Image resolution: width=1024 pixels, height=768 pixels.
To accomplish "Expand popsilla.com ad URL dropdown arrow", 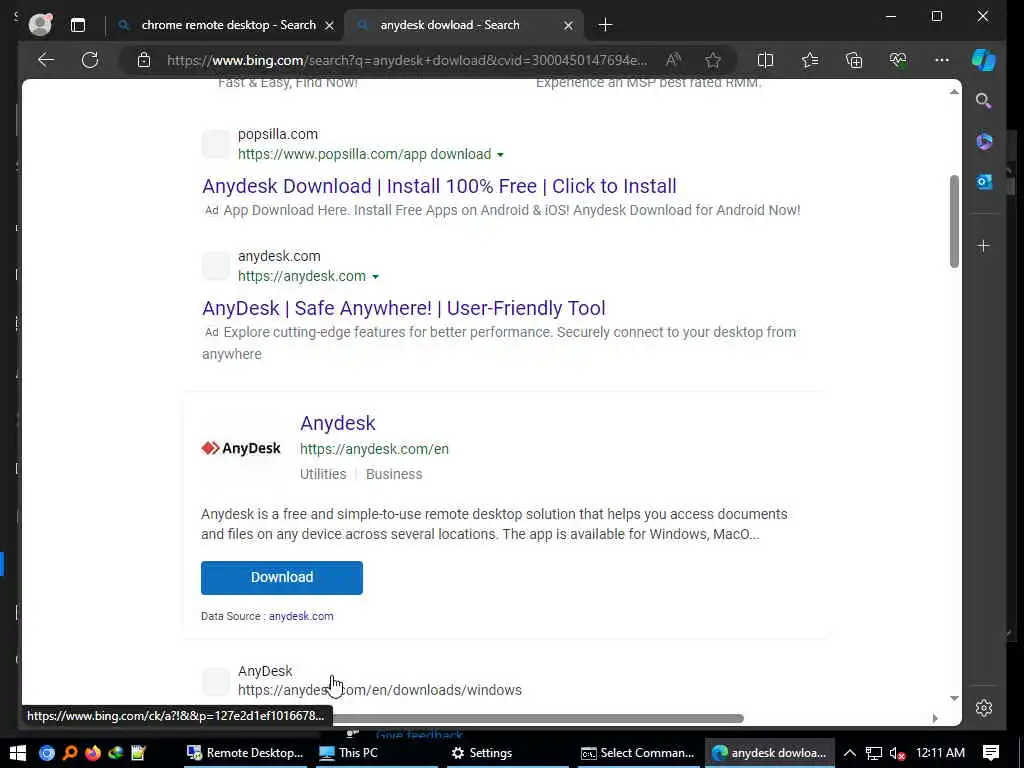I will (500, 155).
